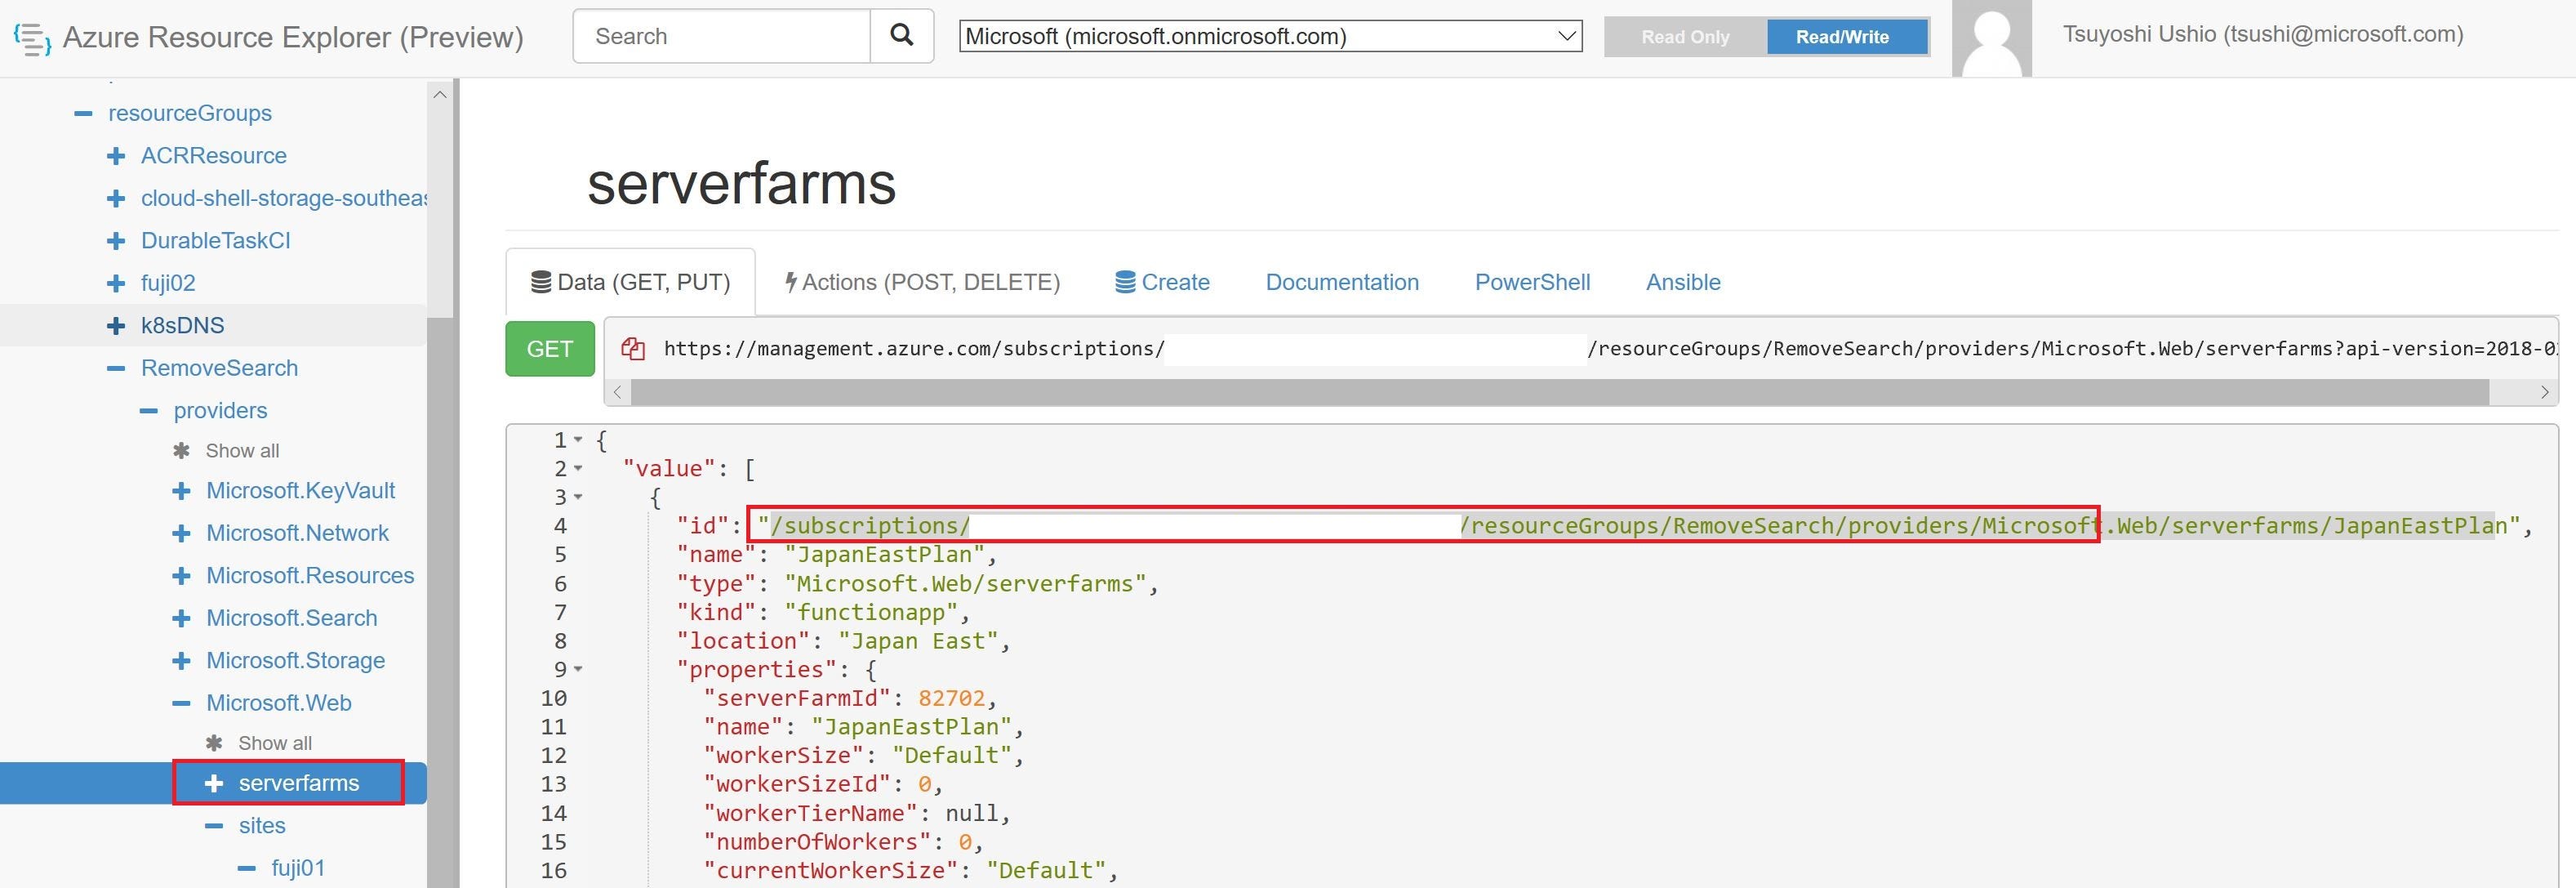Expand the DurableTaskCI node
This screenshot has width=2576, height=888.
116,241
